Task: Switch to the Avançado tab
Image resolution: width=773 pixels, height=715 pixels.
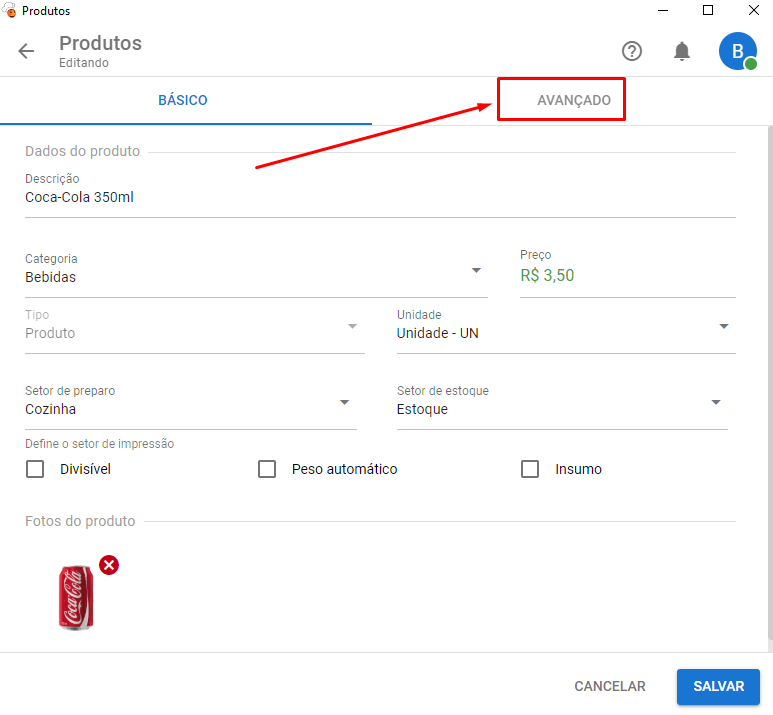Action: click(573, 101)
